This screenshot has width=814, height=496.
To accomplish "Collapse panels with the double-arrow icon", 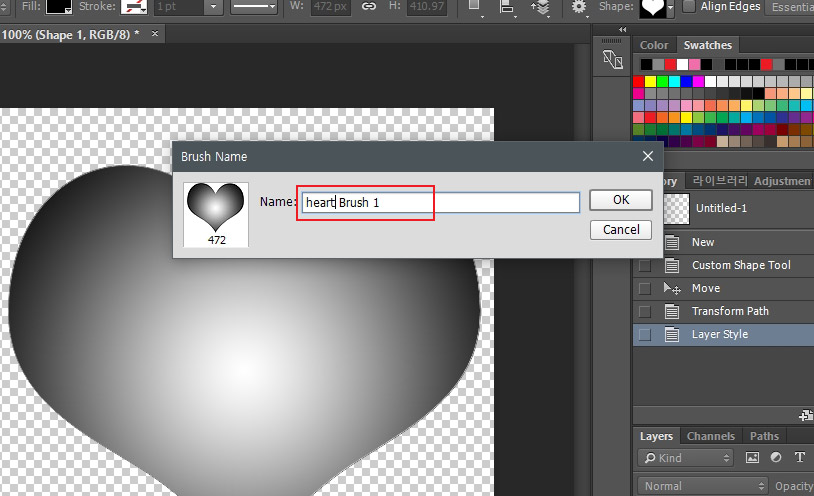I will [x=622, y=30].
